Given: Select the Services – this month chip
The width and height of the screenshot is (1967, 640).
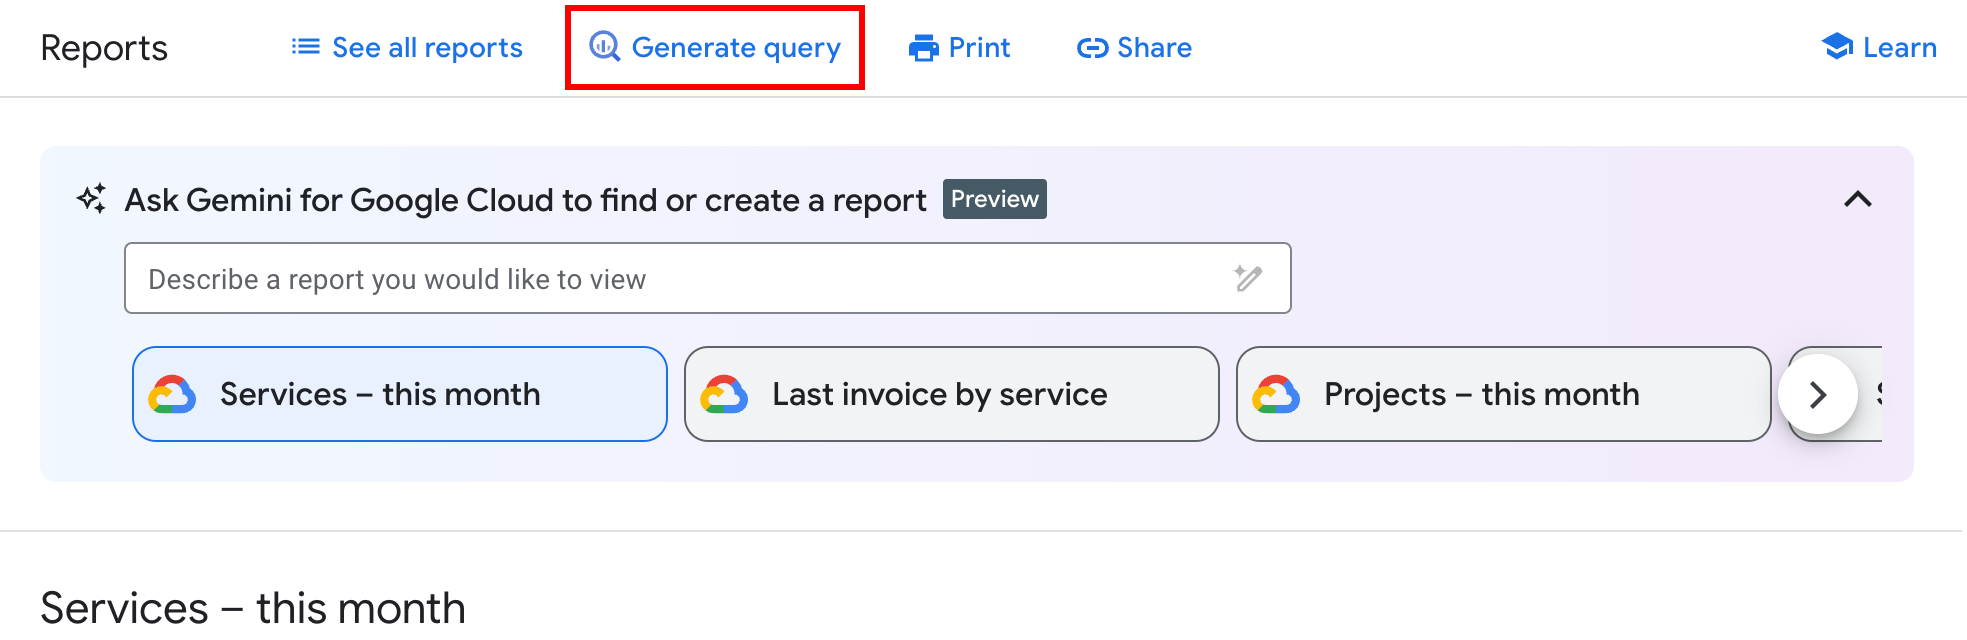Looking at the screenshot, I should (x=400, y=394).
